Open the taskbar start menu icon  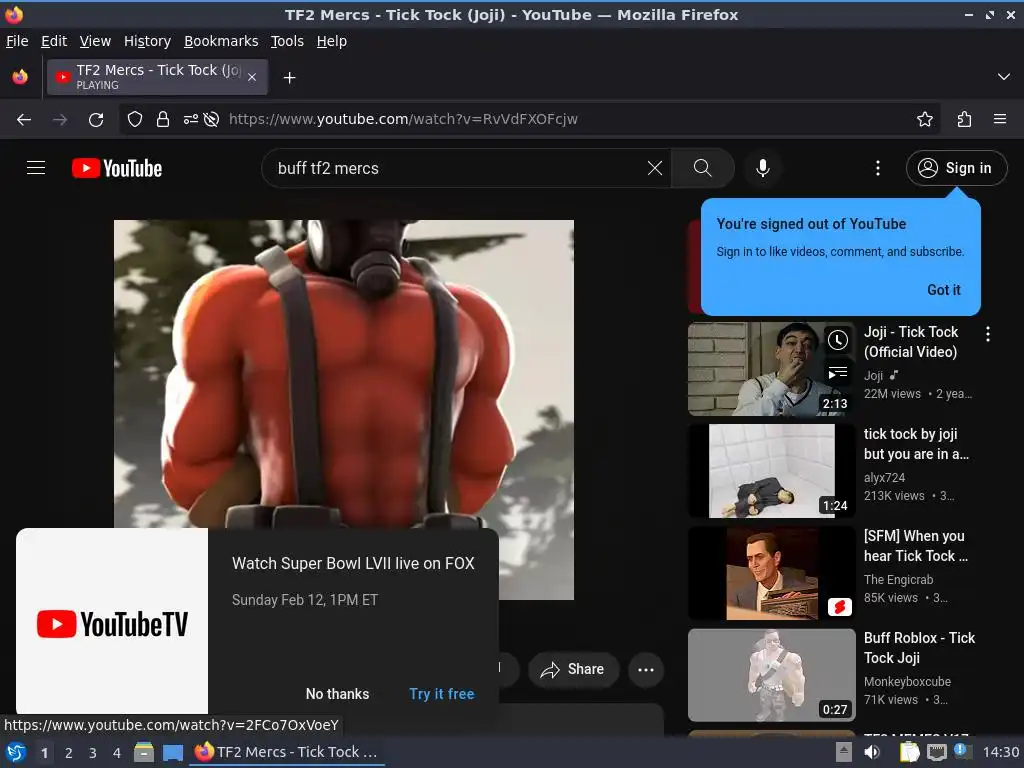click(16, 753)
